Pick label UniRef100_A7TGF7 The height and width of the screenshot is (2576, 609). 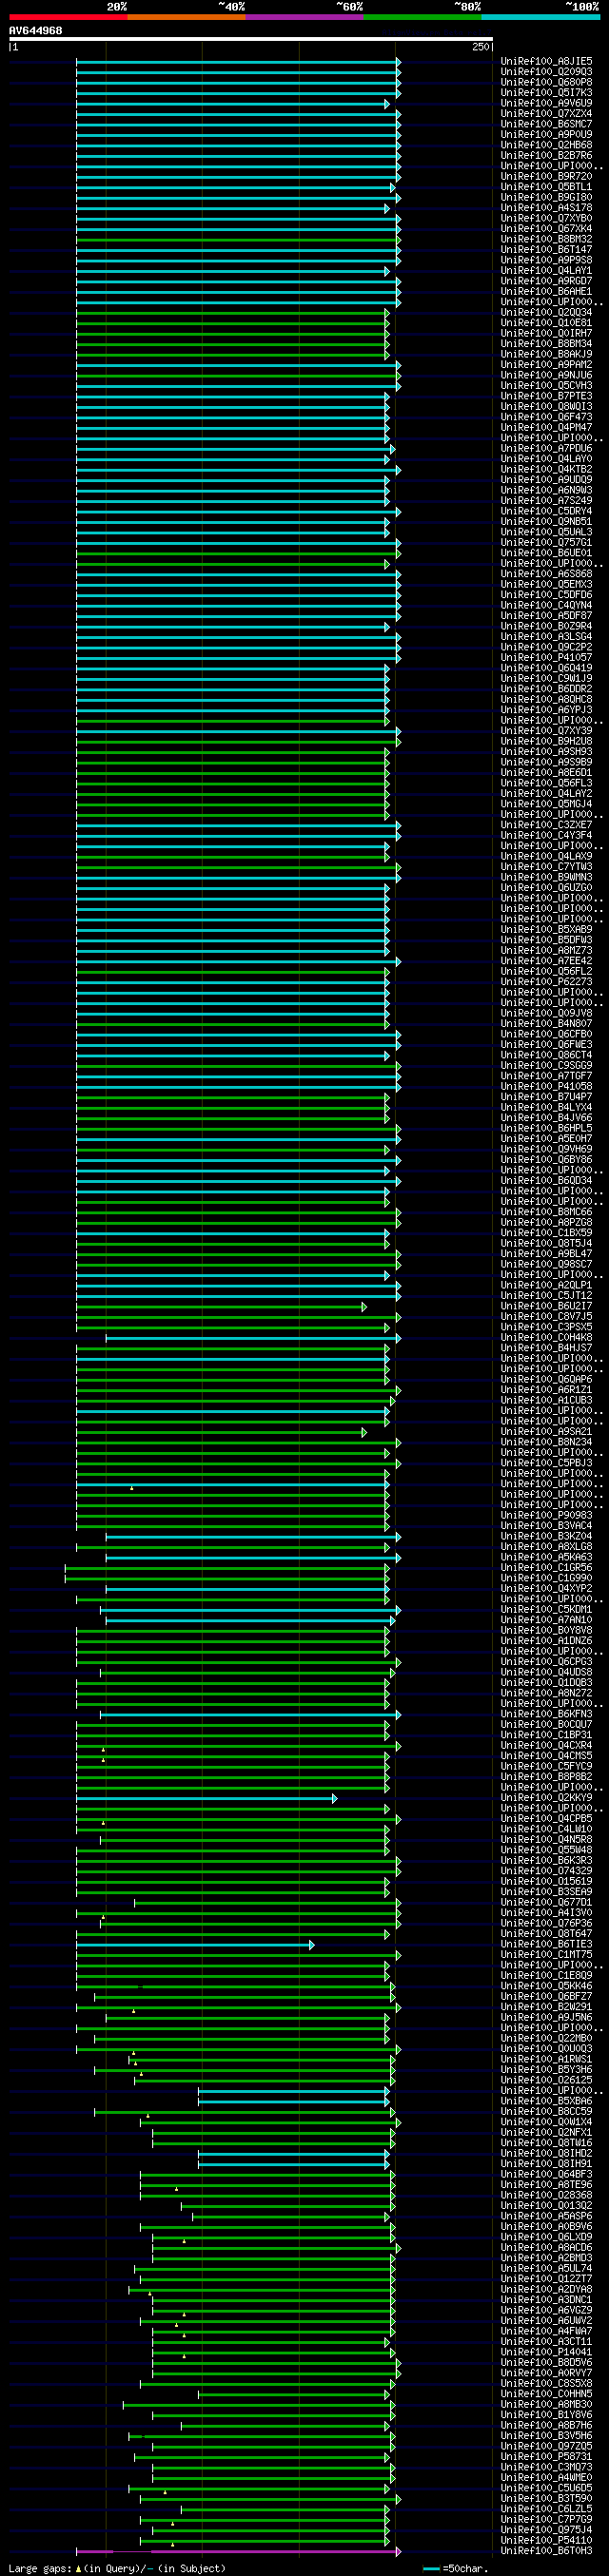[546, 1077]
